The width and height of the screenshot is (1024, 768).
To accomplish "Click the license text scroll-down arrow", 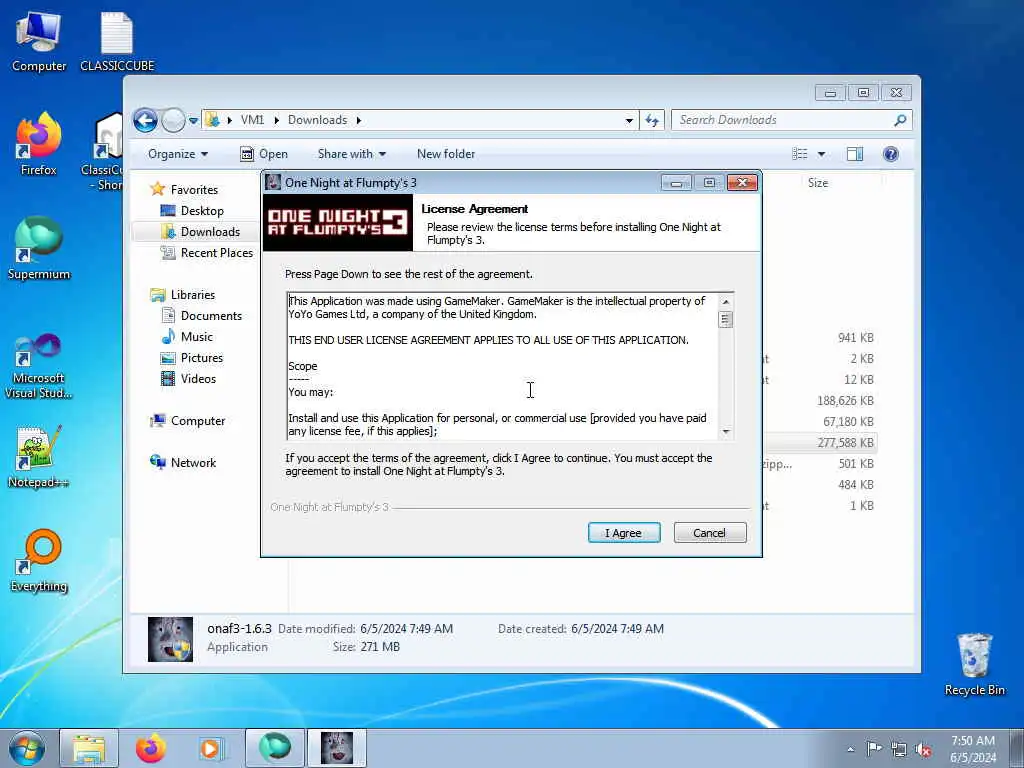I will coord(726,432).
